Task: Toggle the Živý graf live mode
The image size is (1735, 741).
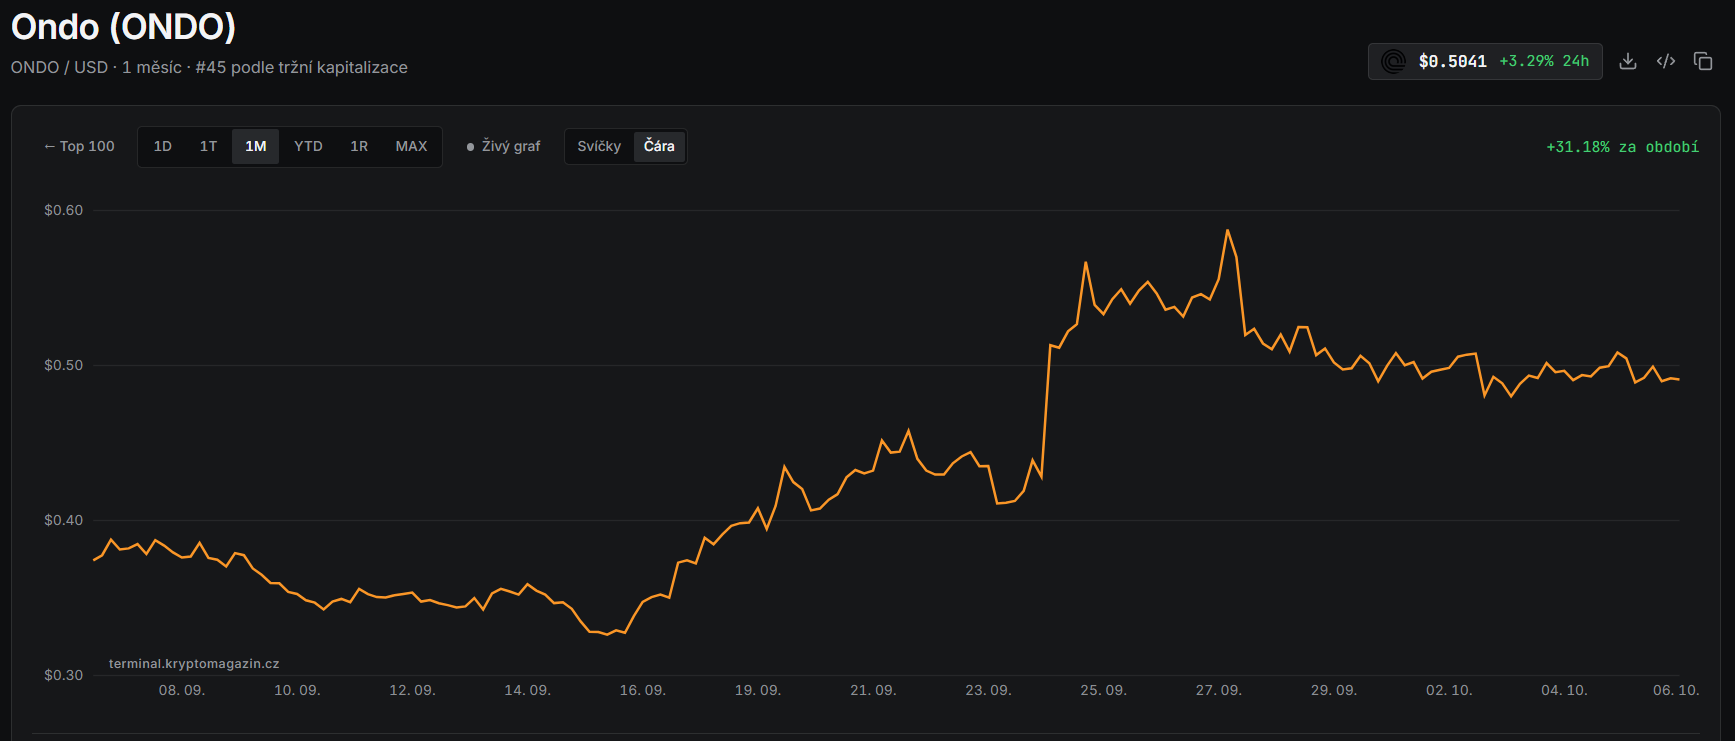Action: pyautogui.click(x=503, y=146)
